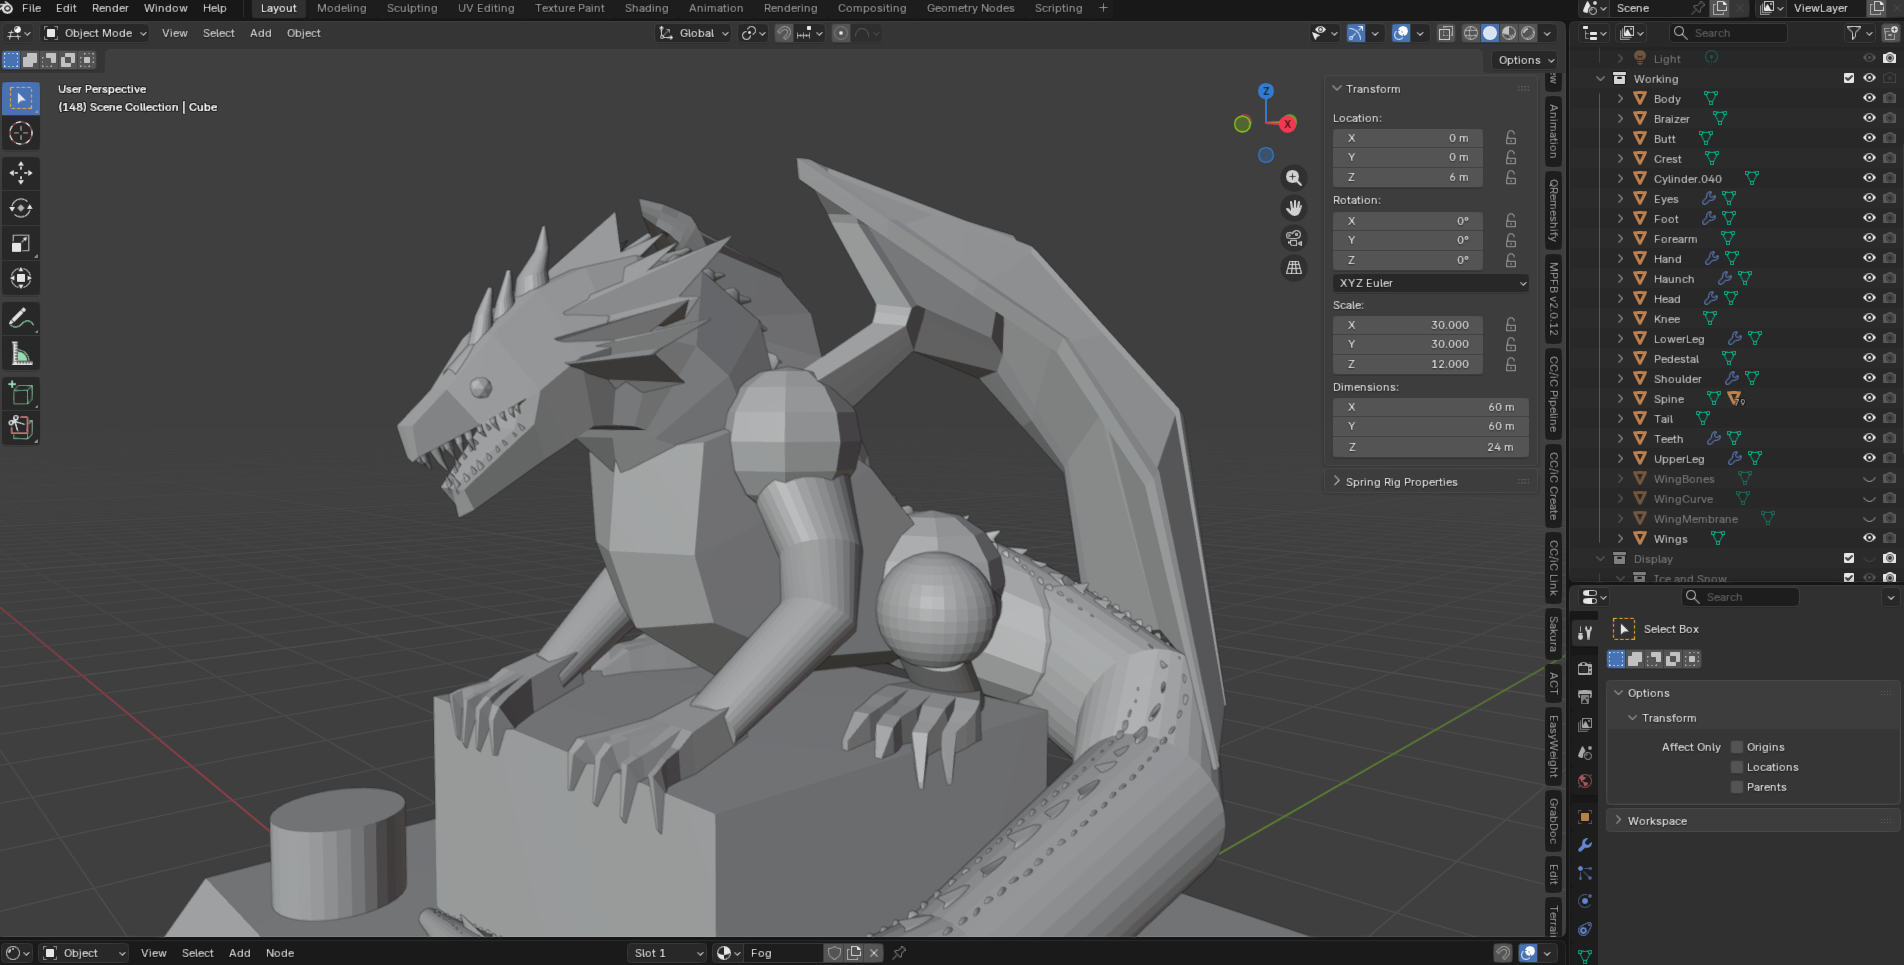The image size is (1904, 965).
Task: Select the Add Cube tool
Action: 21,393
